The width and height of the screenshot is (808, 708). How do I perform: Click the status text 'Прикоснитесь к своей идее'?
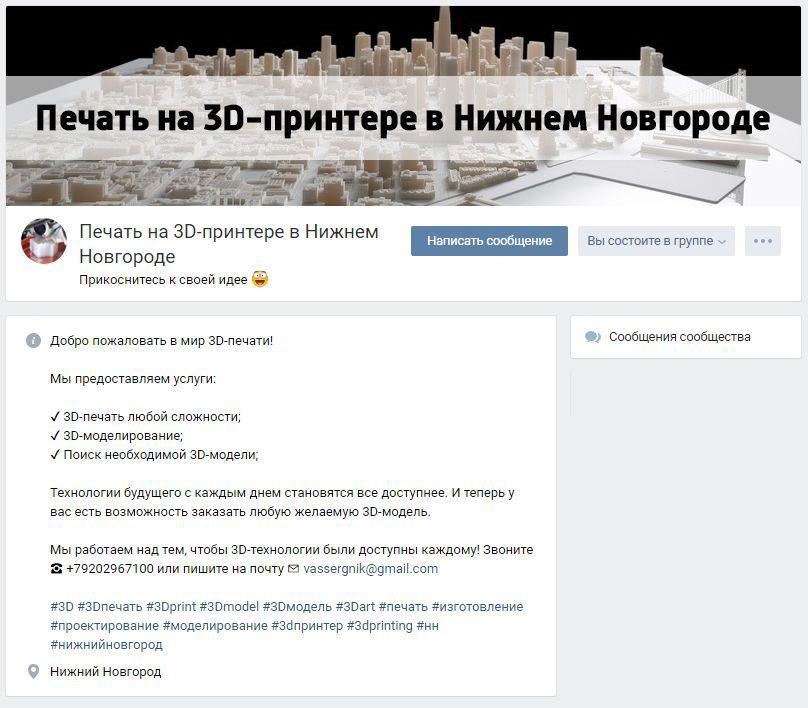(x=163, y=280)
